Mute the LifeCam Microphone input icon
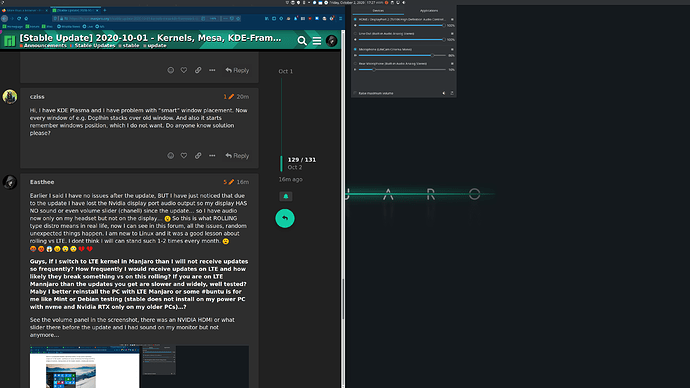Screen dimensions: 690x388 click(x=355, y=55)
